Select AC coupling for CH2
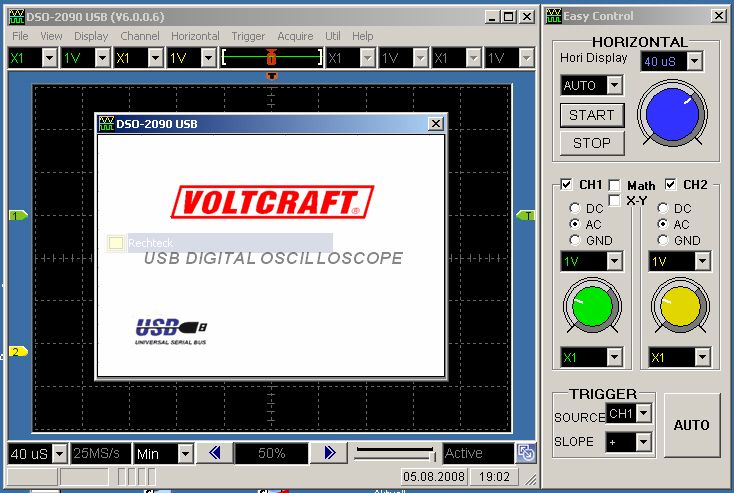 pyautogui.click(x=663, y=224)
